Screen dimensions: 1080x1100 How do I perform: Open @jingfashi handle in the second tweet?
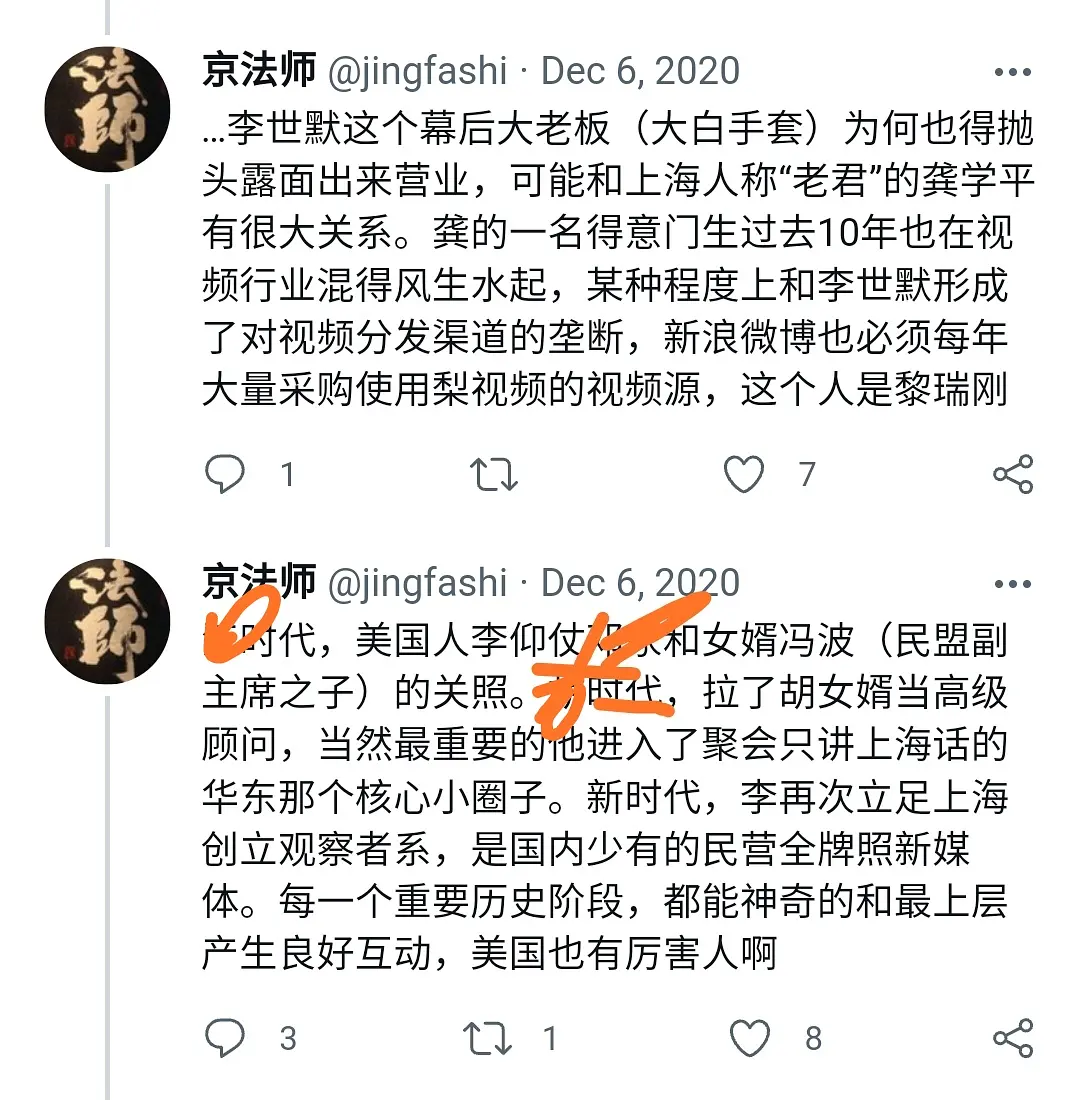[x=418, y=584]
